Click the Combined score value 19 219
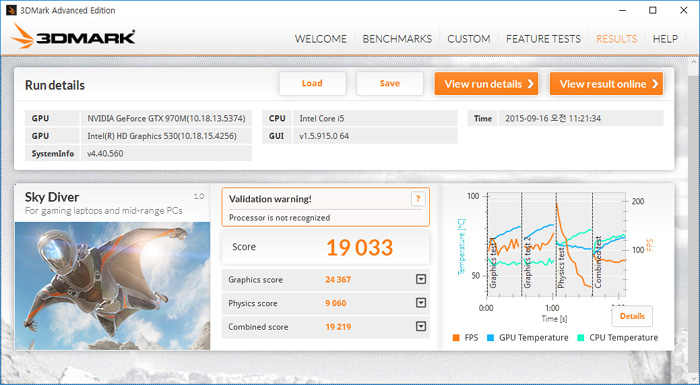 coord(338,327)
